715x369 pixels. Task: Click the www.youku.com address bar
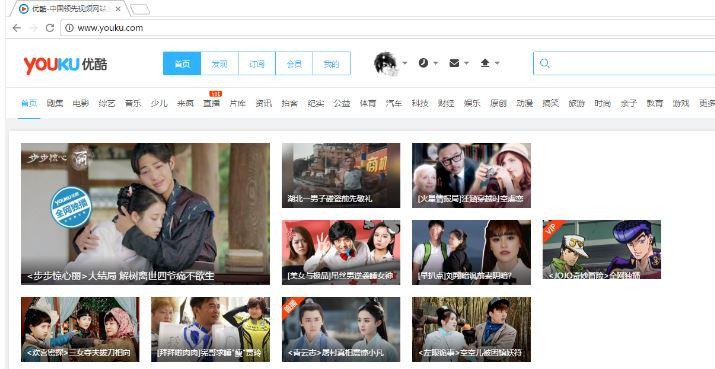388,28
